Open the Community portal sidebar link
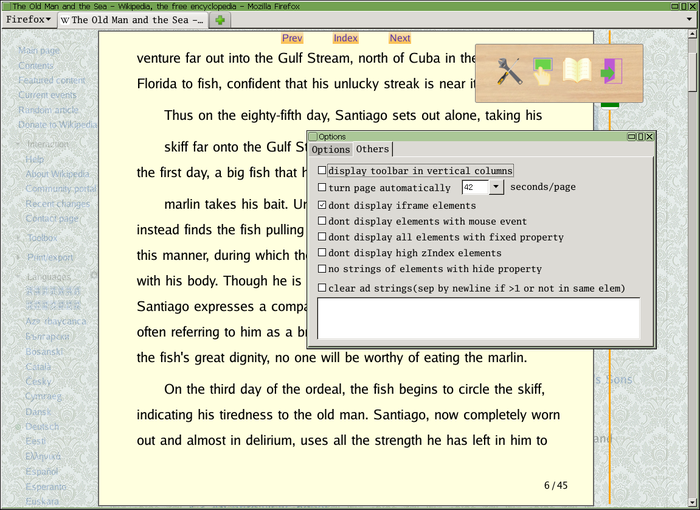 click(61, 189)
